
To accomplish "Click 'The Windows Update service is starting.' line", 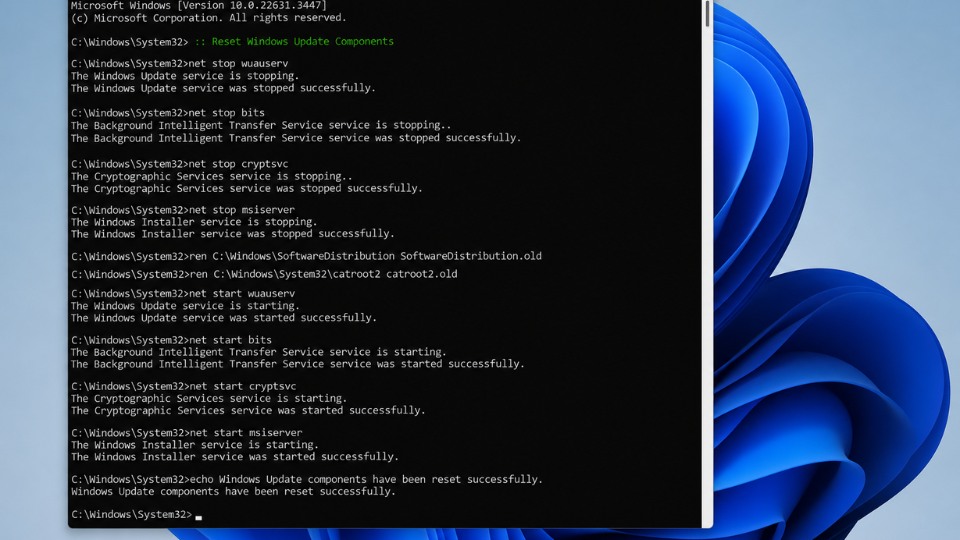I will [x=185, y=306].
